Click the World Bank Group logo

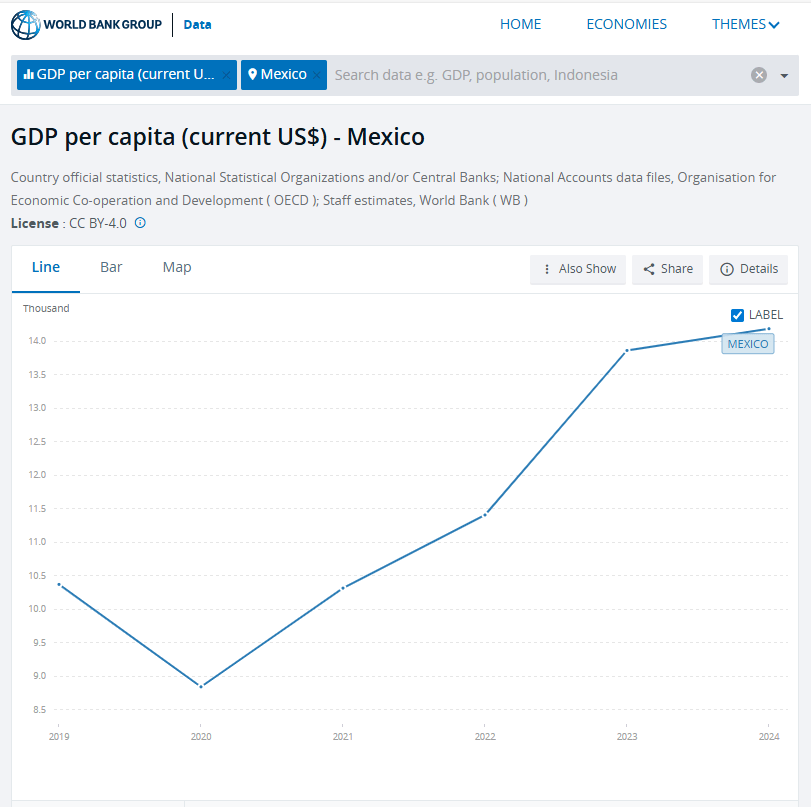[x=86, y=24]
